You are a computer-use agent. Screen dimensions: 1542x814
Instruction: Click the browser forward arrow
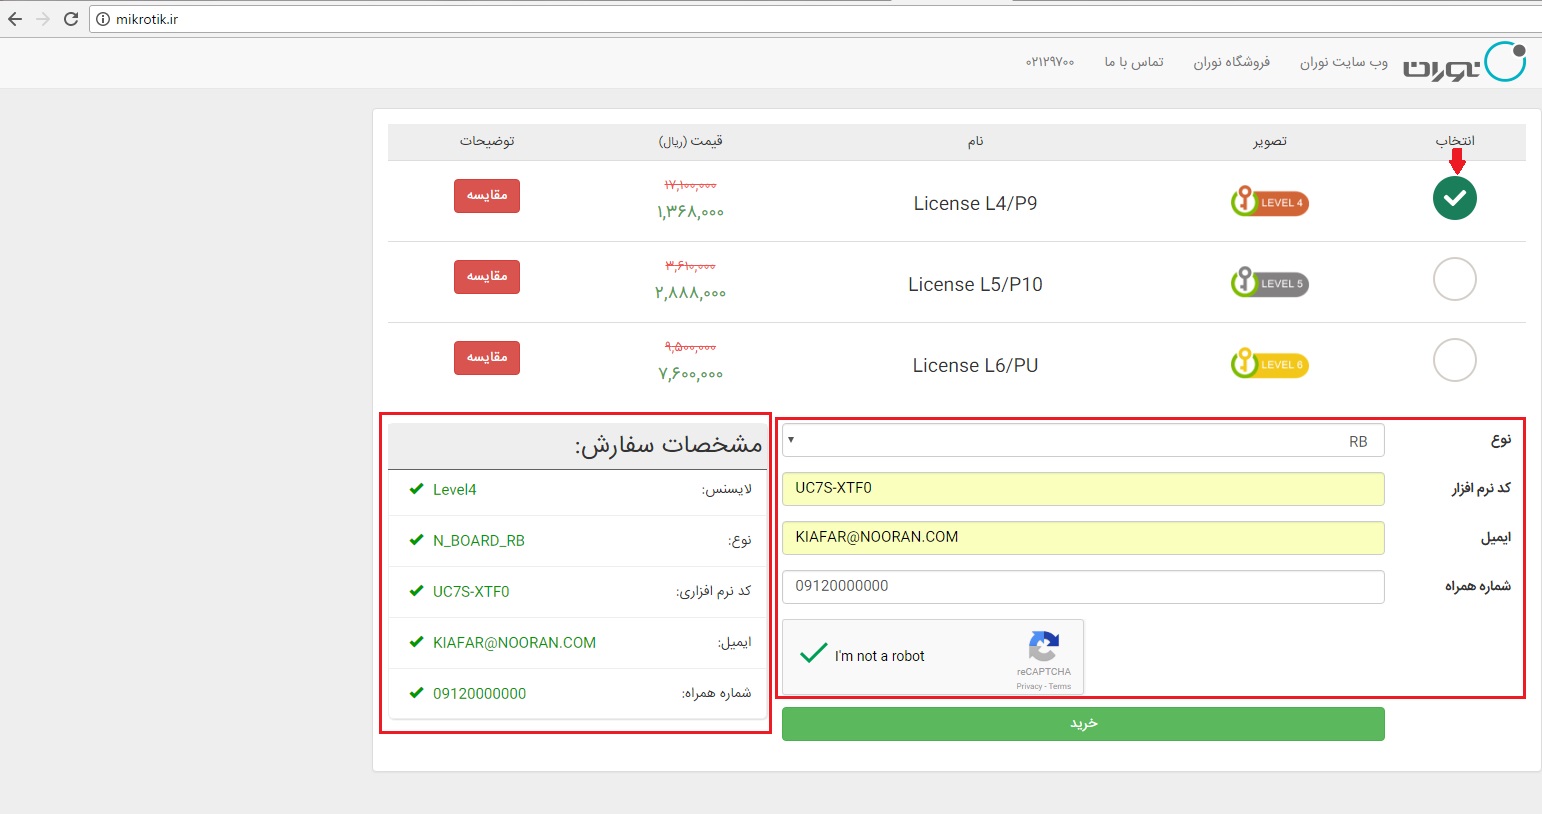[42, 19]
